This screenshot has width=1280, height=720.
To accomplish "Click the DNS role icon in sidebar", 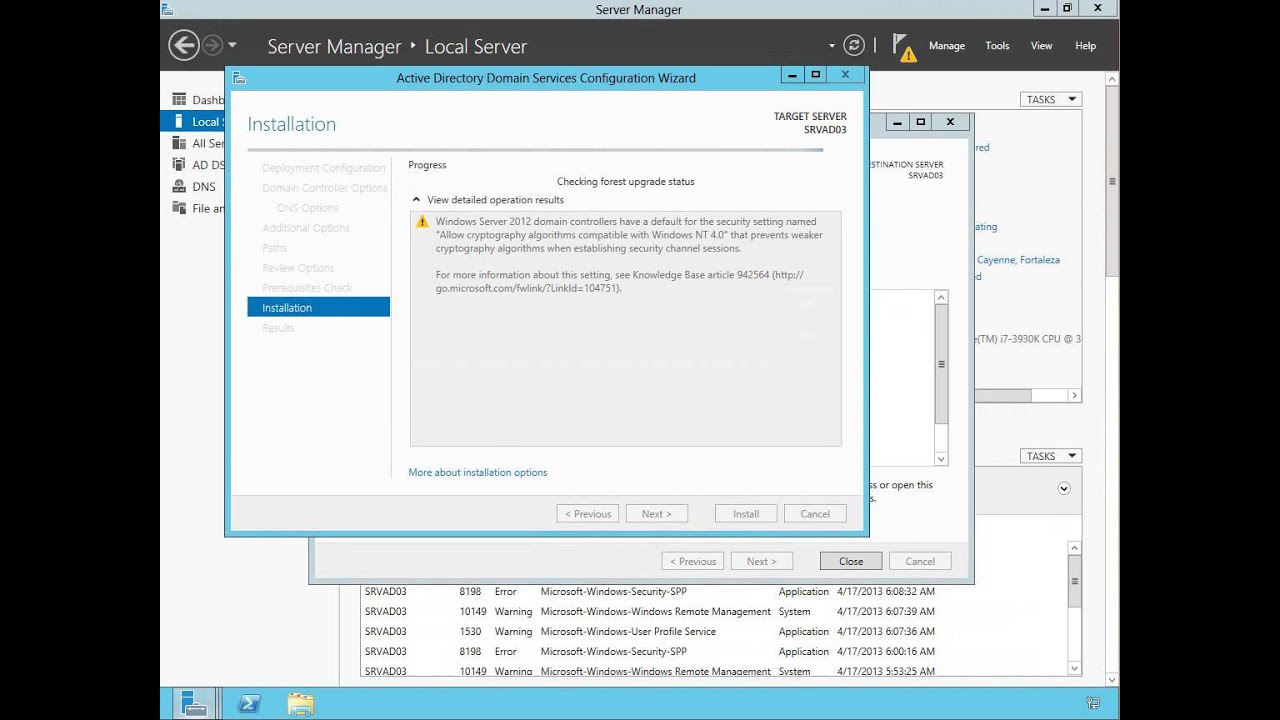I will (x=179, y=187).
